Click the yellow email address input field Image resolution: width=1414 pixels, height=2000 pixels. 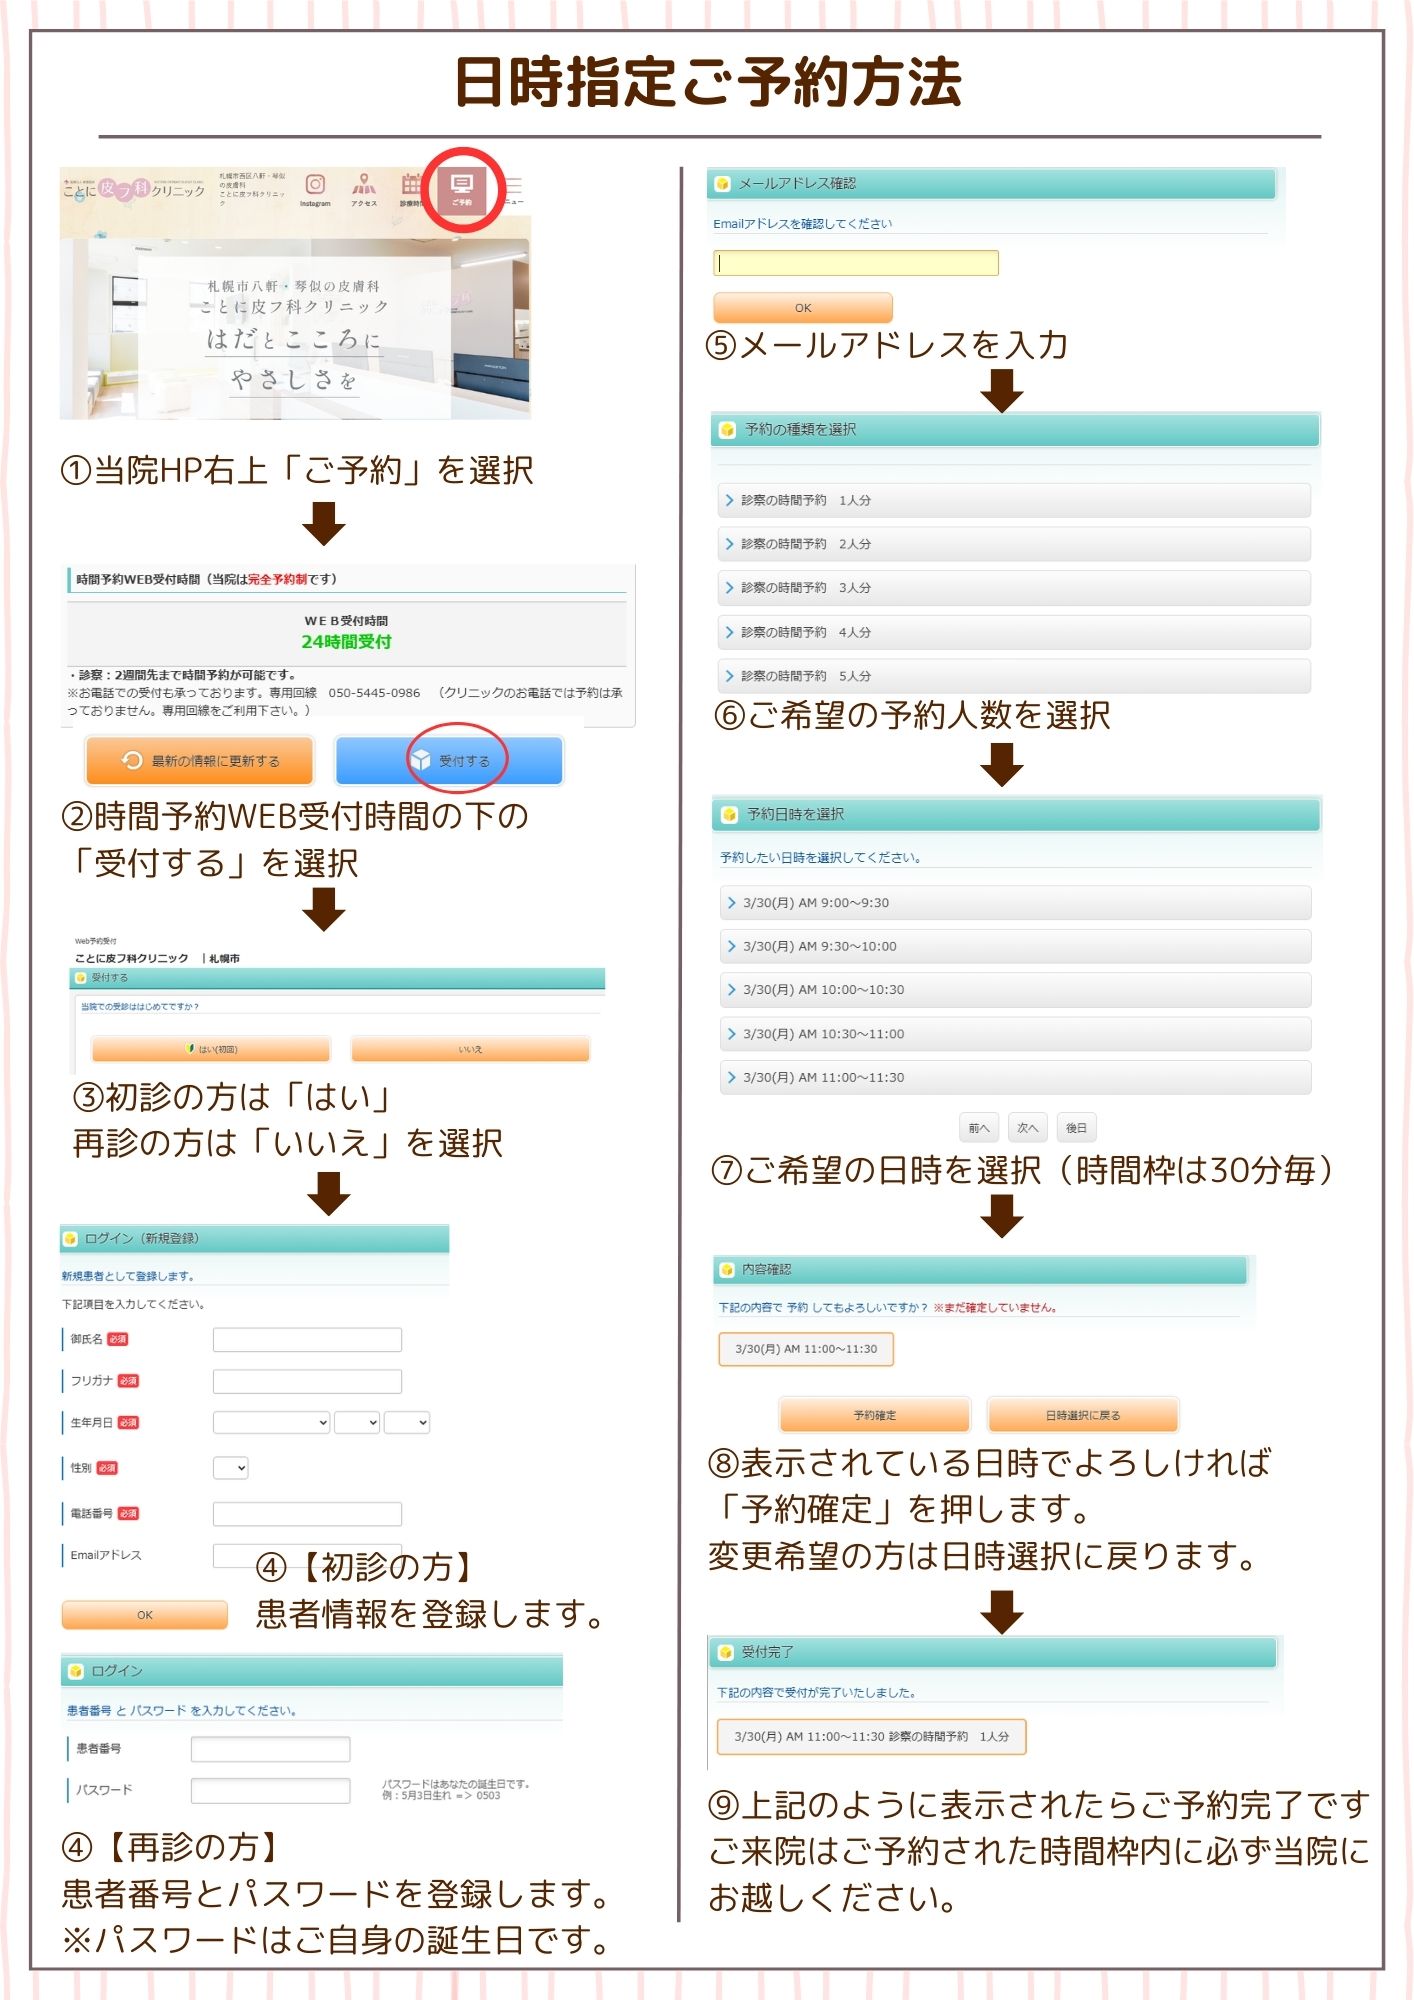pyautogui.click(x=855, y=263)
